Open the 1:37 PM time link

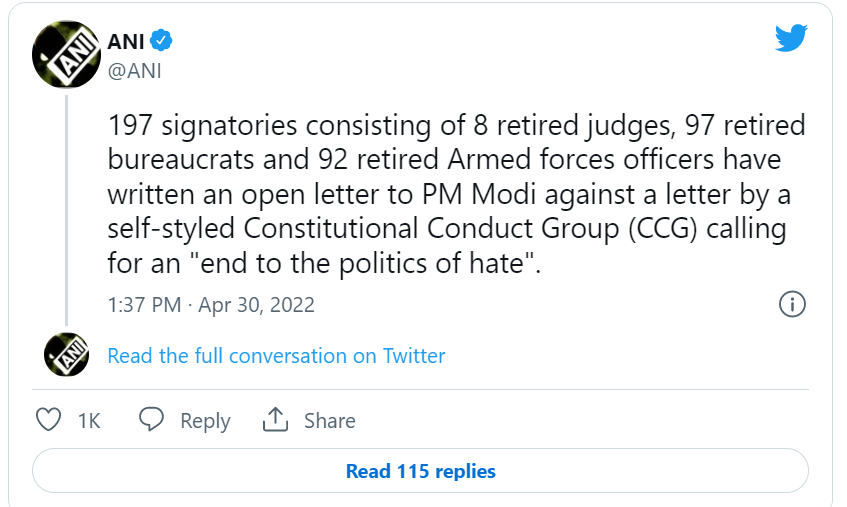point(143,305)
